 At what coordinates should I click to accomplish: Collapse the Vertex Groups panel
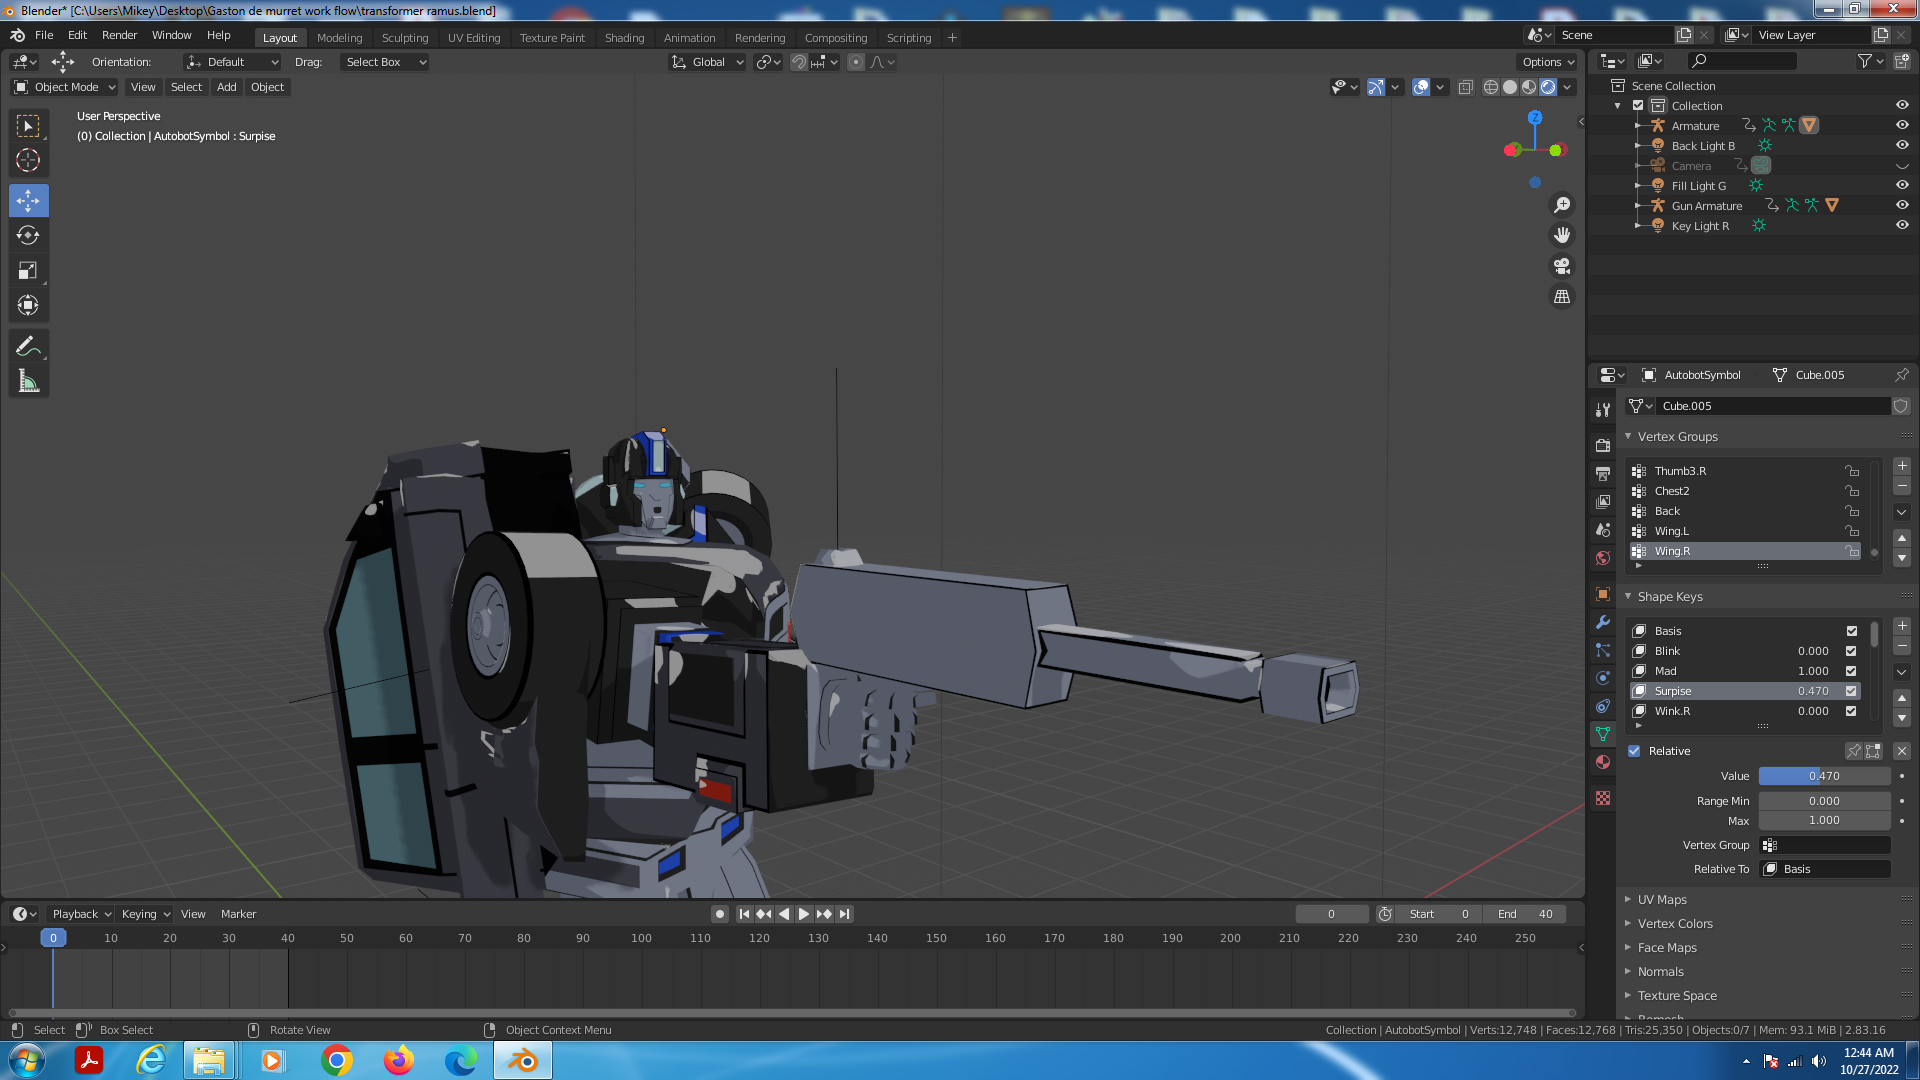coord(1677,437)
